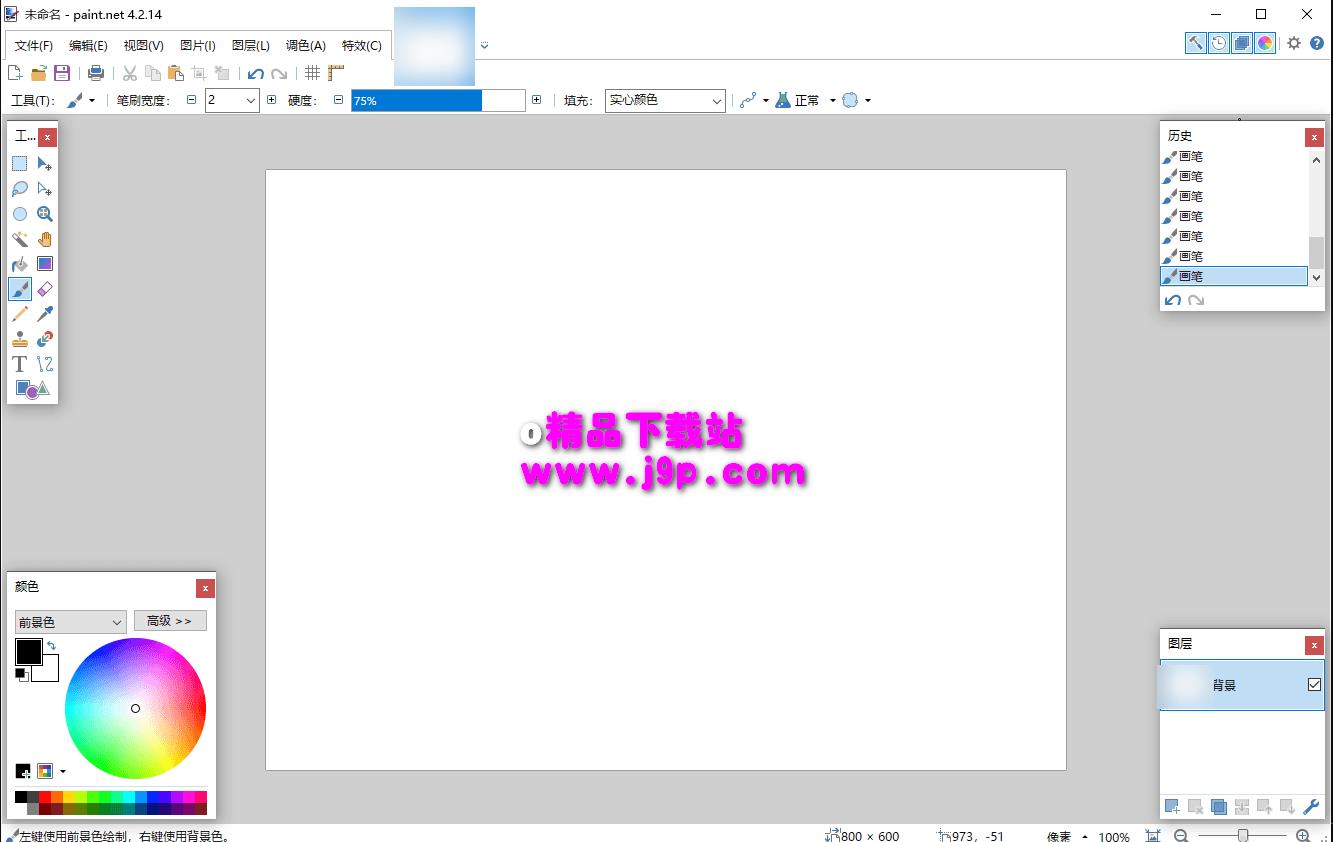
Task: Open the 工具(T) tool chooser dropdown
Action: tap(80, 100)
